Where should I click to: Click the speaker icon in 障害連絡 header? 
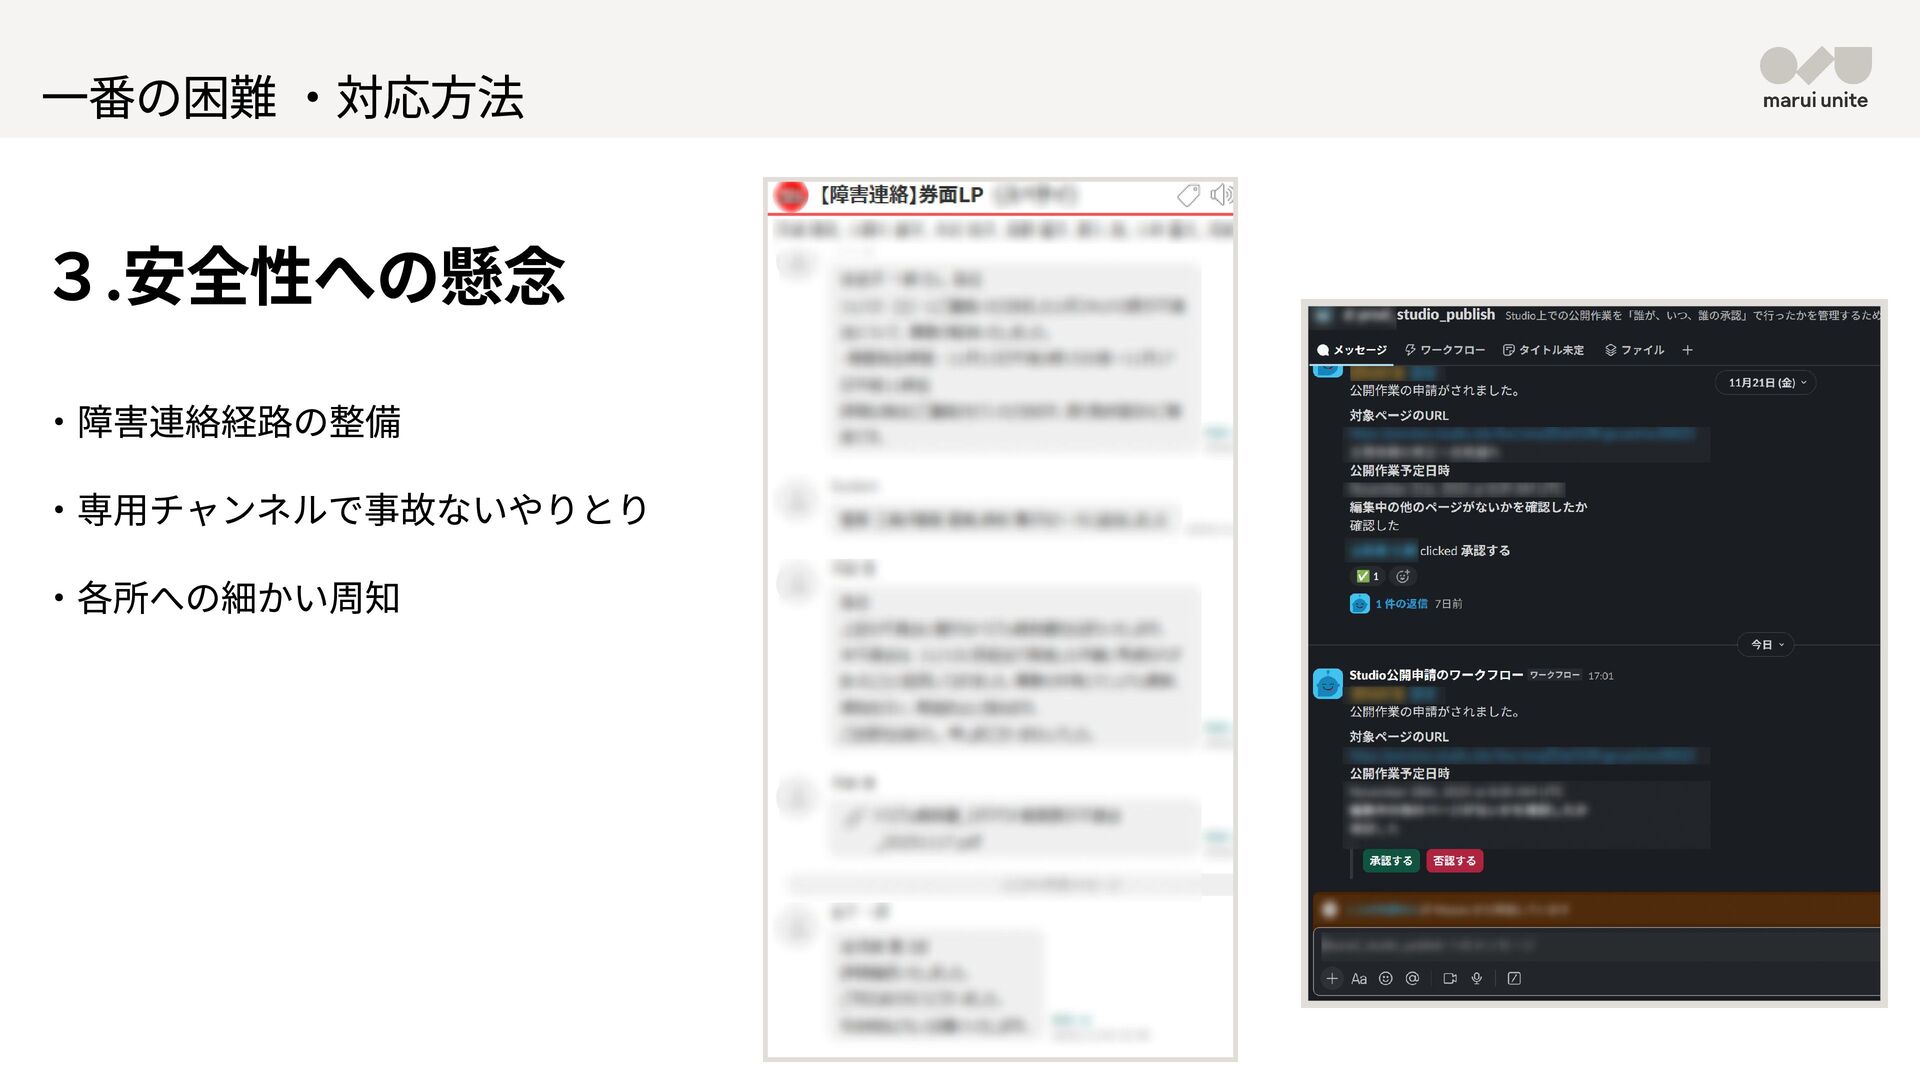coord(1220,195)
